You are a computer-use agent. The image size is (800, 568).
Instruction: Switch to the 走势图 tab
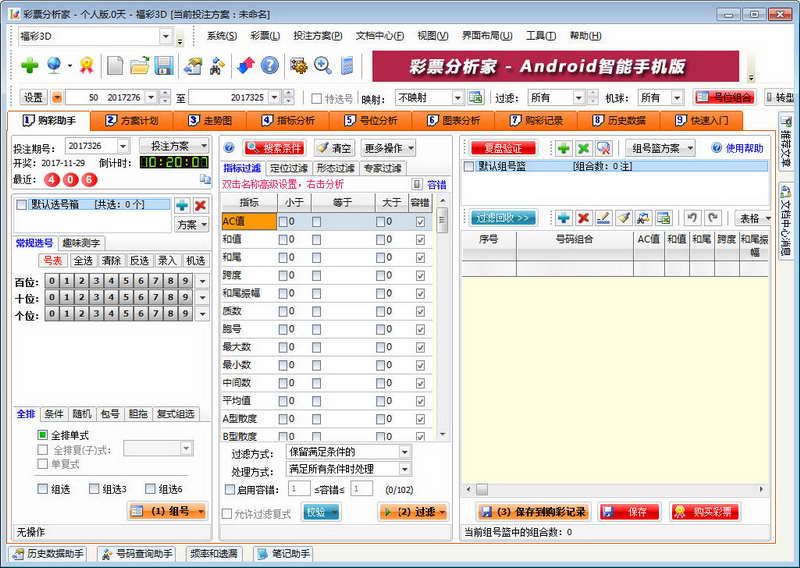click(x=210, y=120)
